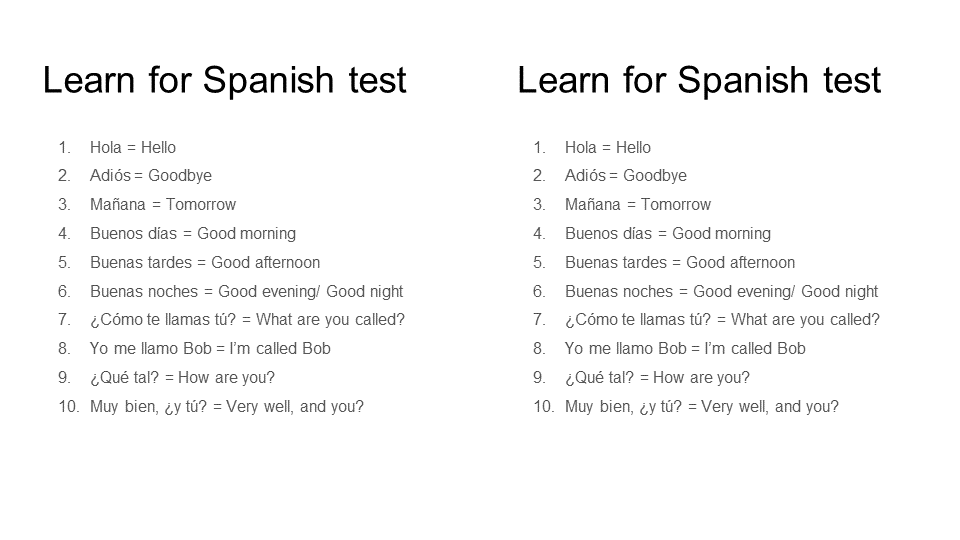Click "Adiós = Goodbye" in the right list
This screenshot has width=960, height=540.
626,176
